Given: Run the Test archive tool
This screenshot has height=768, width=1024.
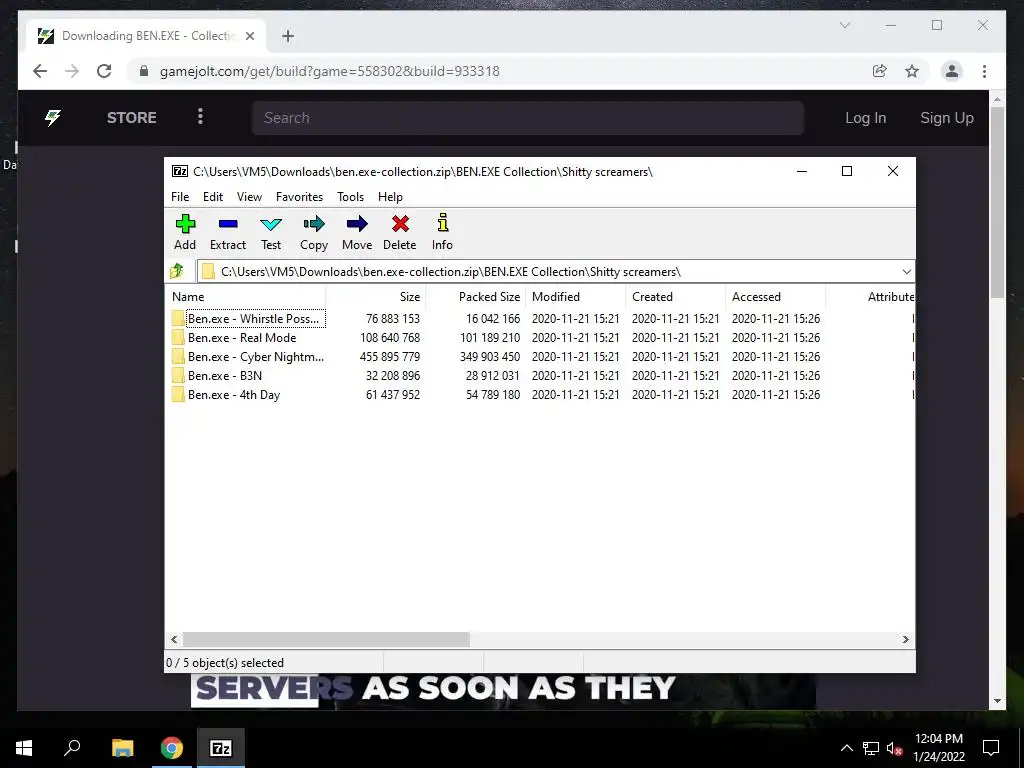Looking at the screenshot, I should (271, 224).
